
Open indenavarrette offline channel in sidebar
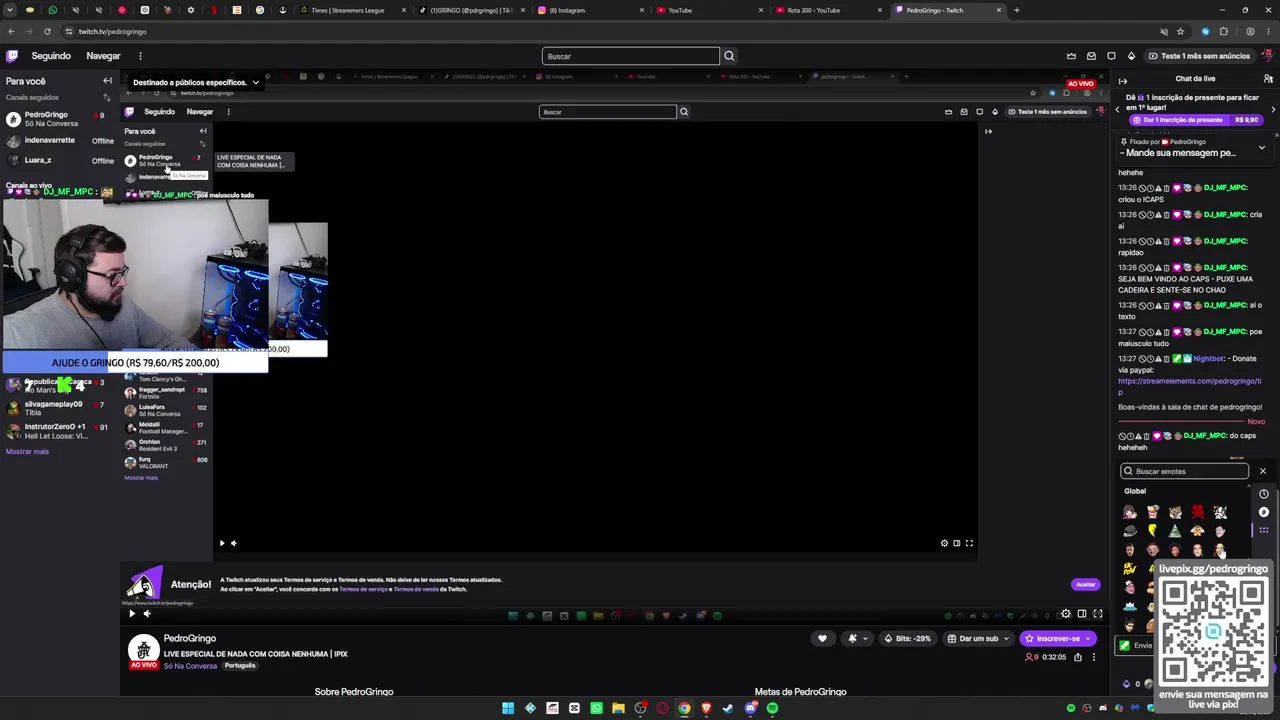[x=58, y=141]
